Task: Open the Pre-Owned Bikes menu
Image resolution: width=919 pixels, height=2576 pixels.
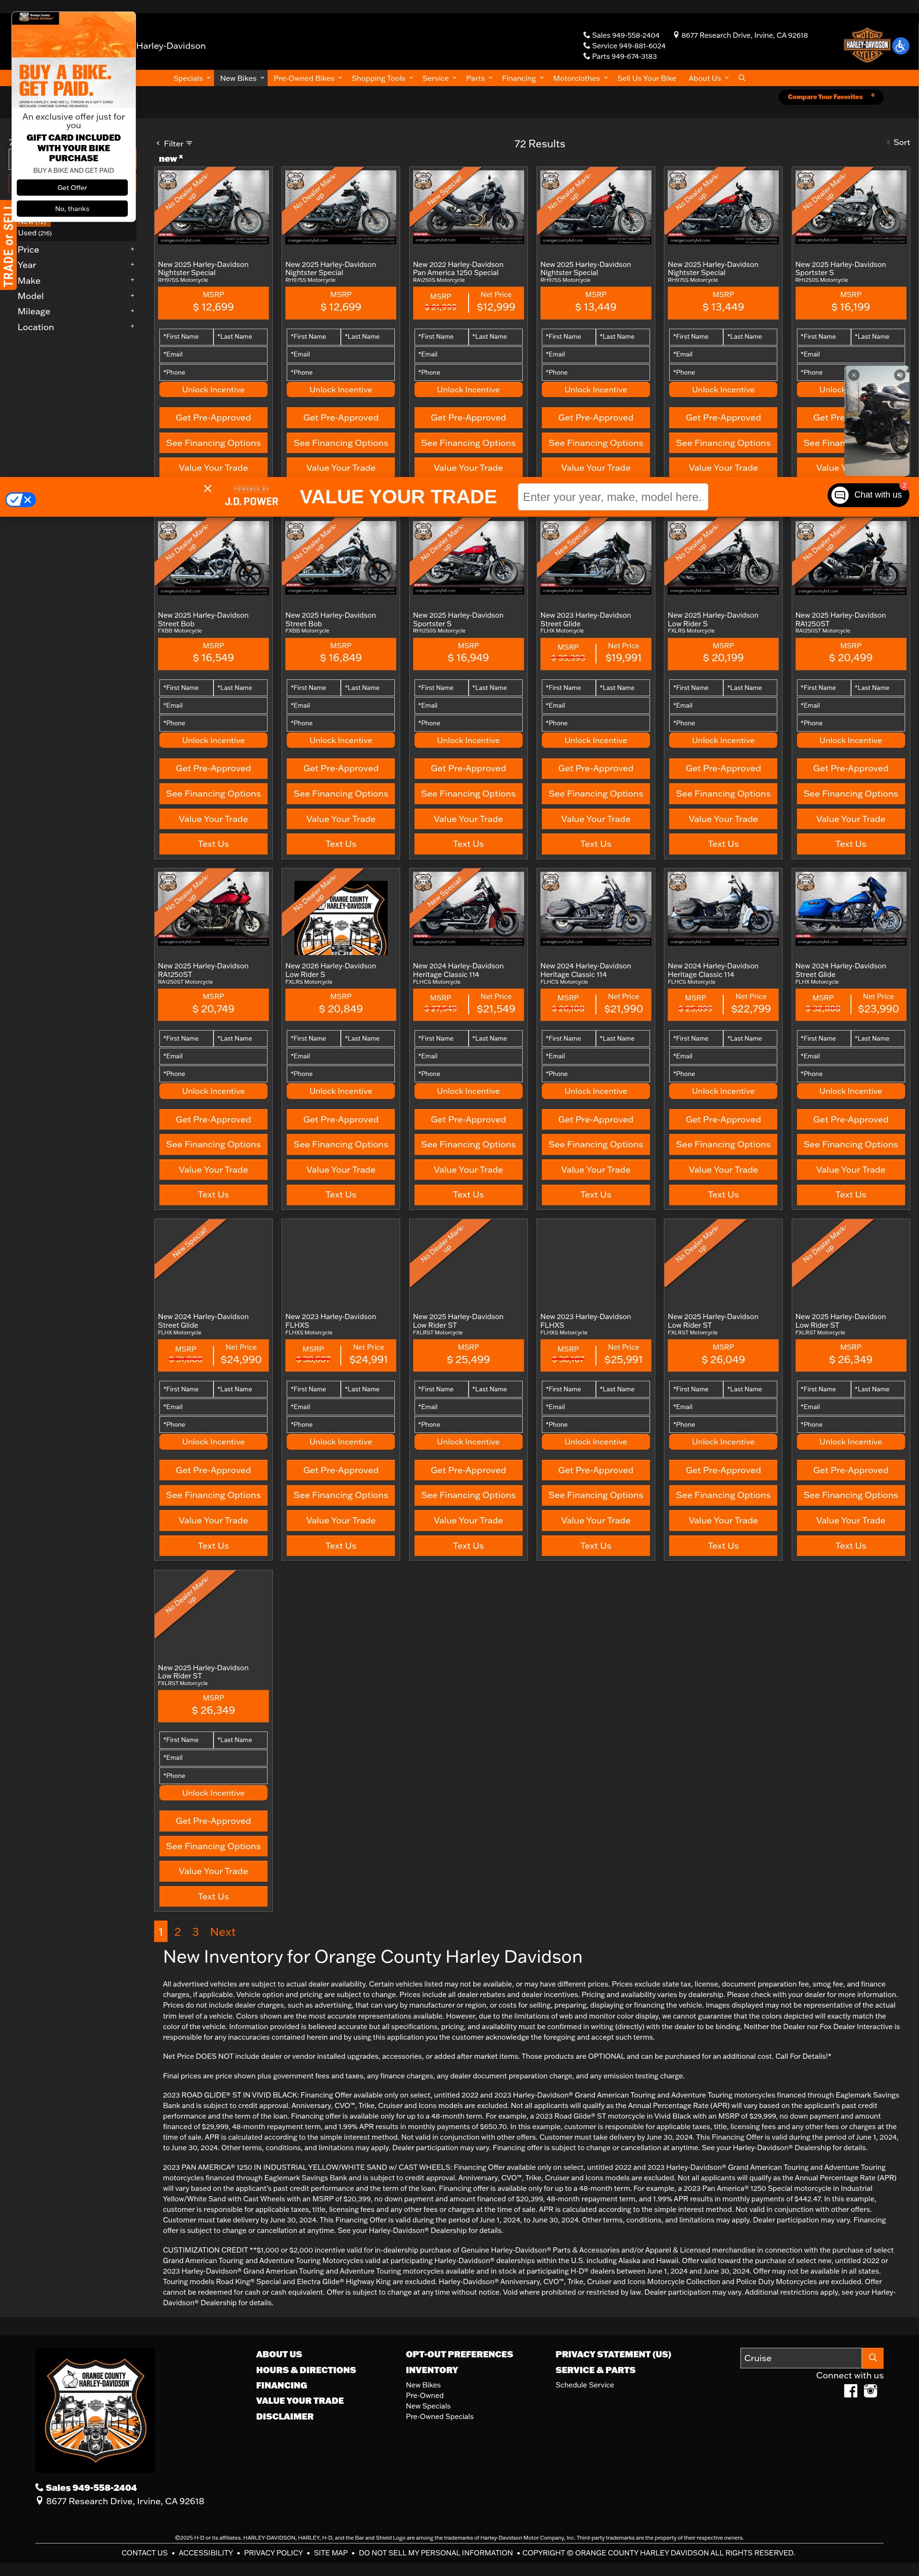Action: coord(307,78)
